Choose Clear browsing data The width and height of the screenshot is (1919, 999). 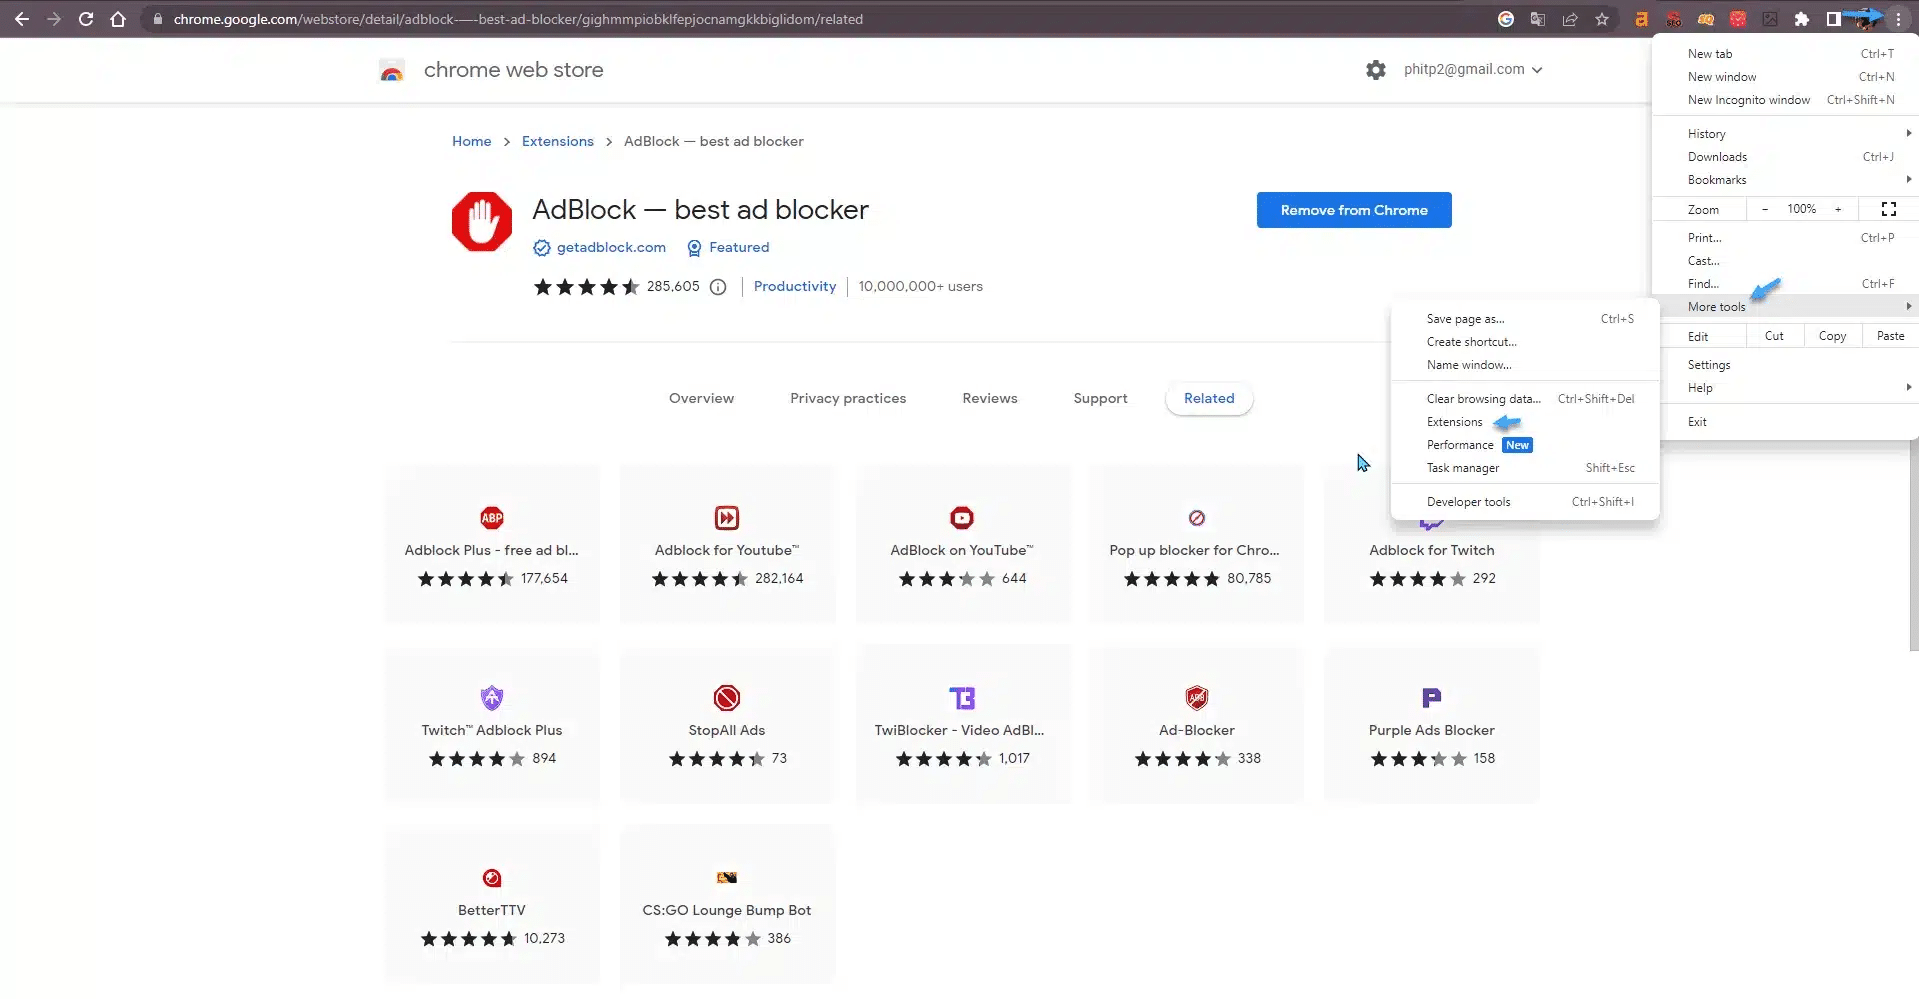click(1525, 399)
